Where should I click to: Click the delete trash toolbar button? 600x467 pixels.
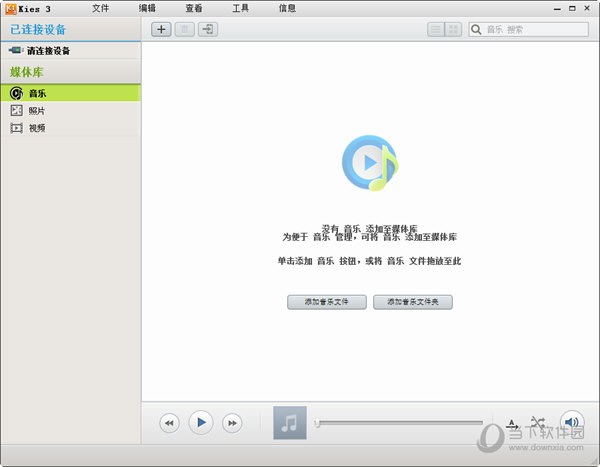(184, 29)
